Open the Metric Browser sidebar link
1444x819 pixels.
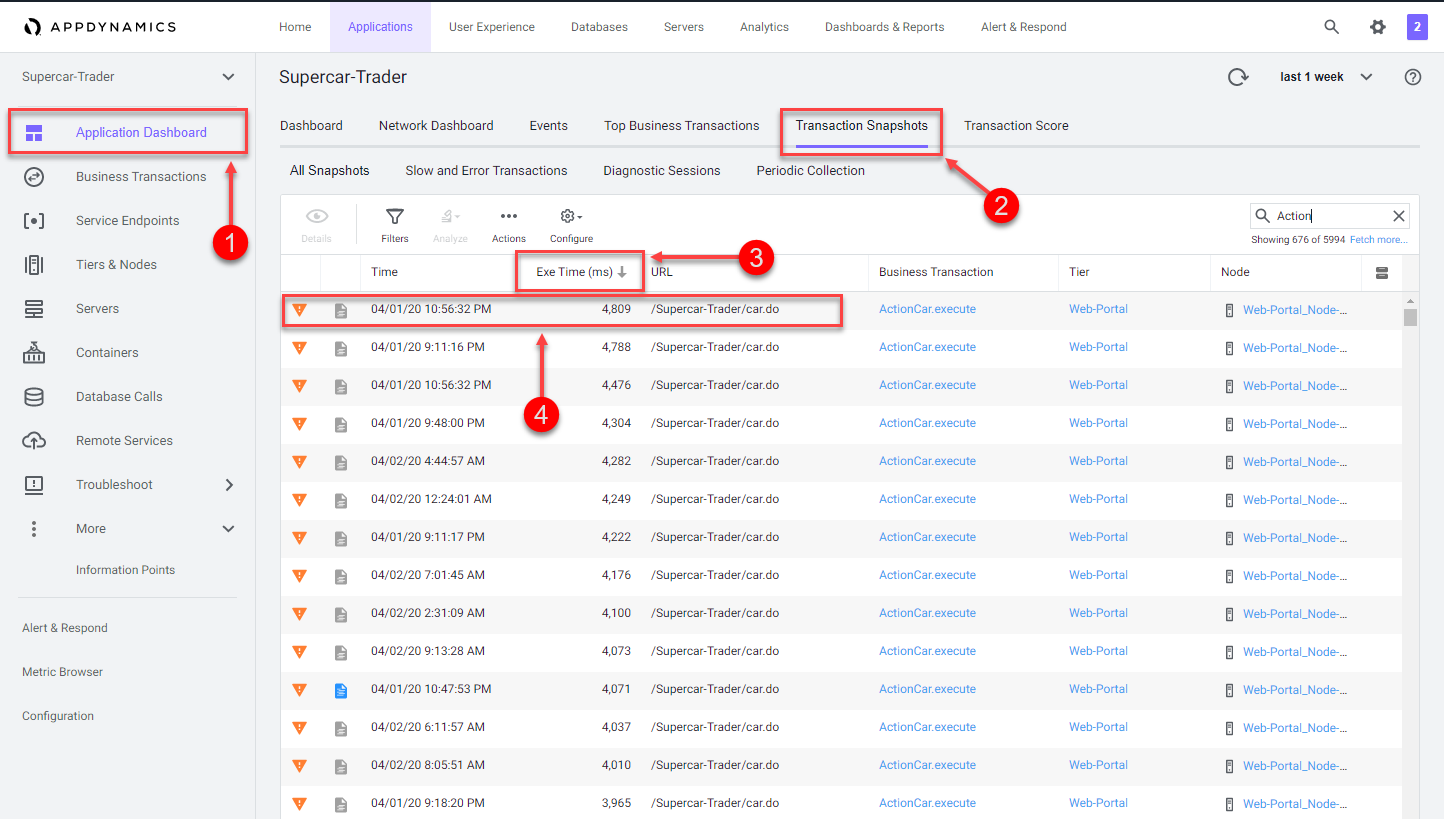click(62, 672)
